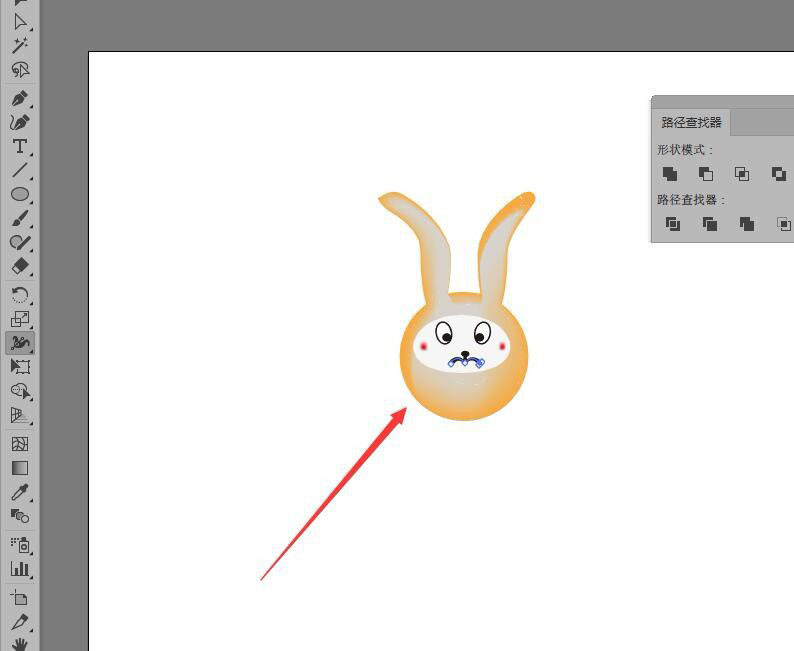Click the Divide pathfinder button
794x651 pixels.
click(672, 224)
